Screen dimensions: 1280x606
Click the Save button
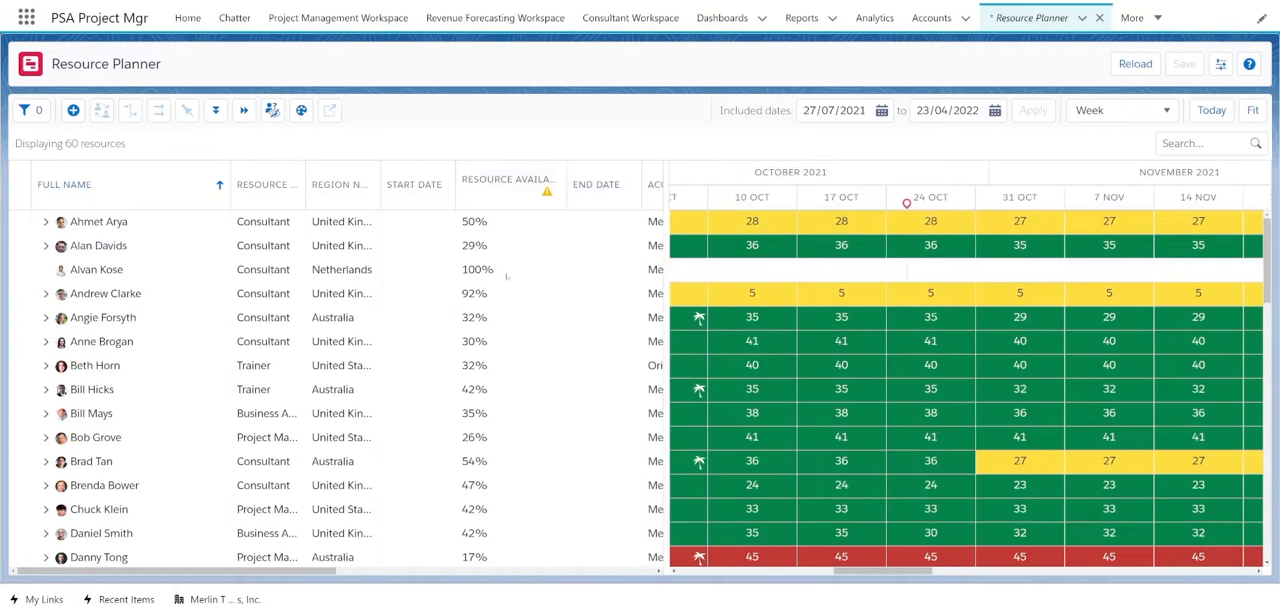tap(1184, 64)
